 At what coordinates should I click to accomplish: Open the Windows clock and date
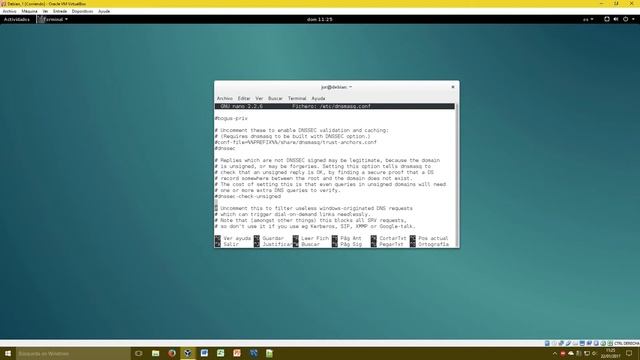point(611,353)
